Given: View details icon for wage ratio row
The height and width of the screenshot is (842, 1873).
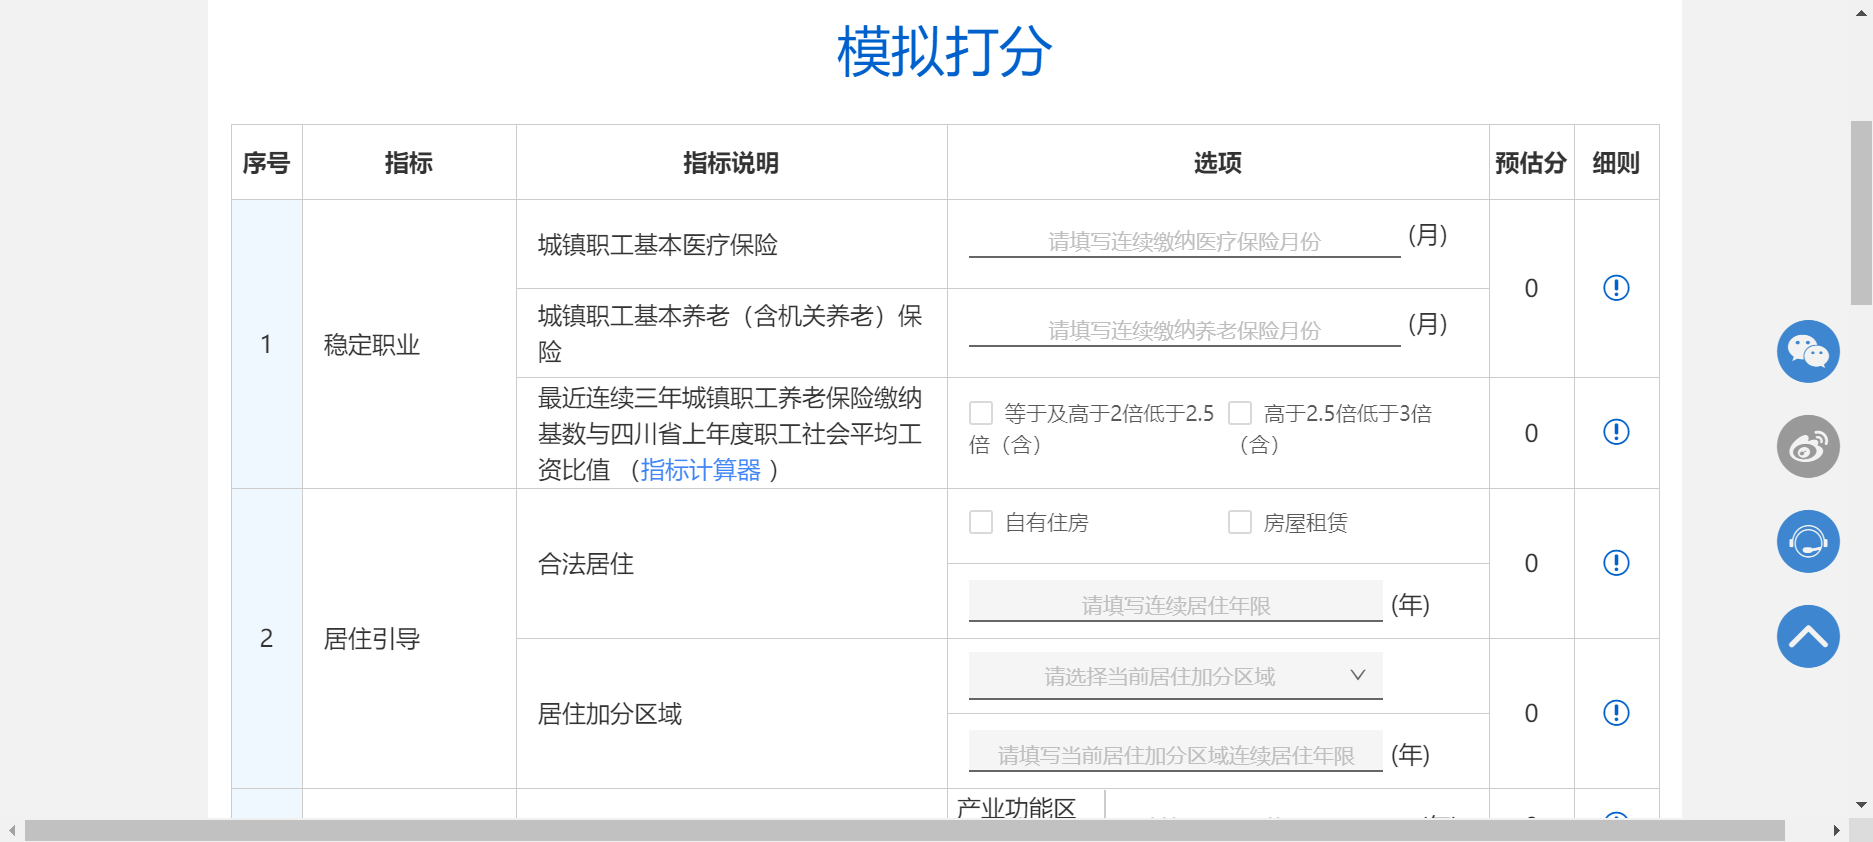Looking at the screenshot, I should pyautogui.click(x=1616, y=432).
